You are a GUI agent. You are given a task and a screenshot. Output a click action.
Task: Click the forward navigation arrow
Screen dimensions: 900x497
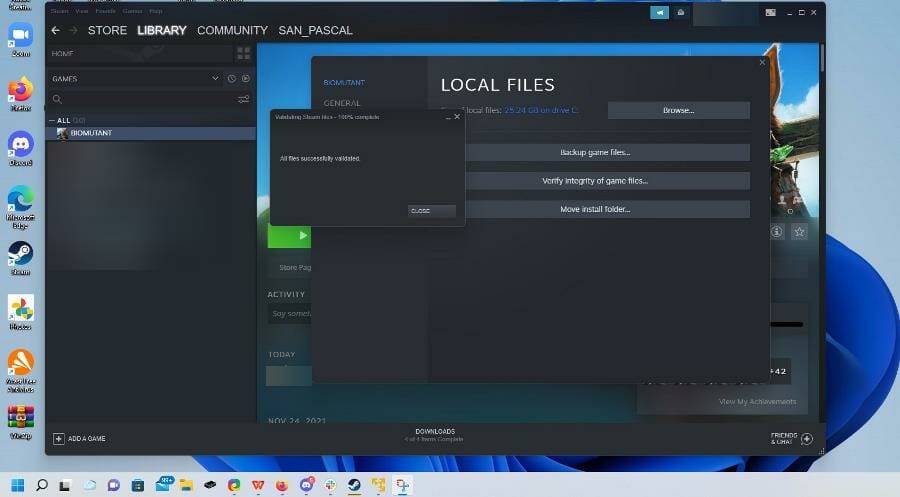pyautogui.click(x=73, y=30)
